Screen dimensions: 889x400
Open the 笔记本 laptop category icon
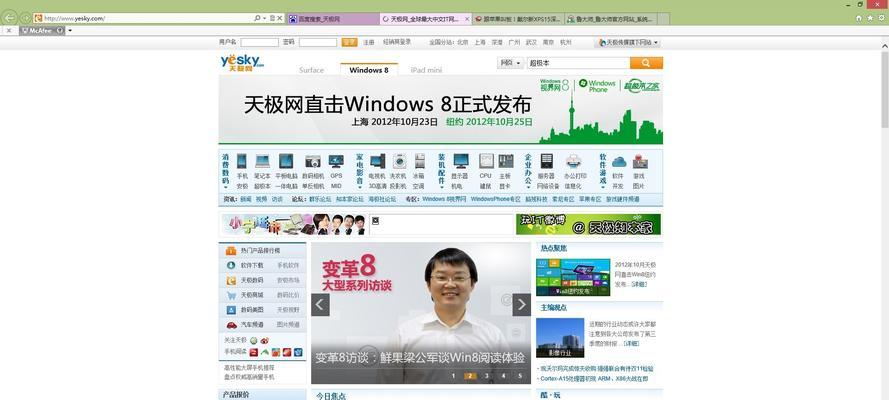tap(262, 161)
